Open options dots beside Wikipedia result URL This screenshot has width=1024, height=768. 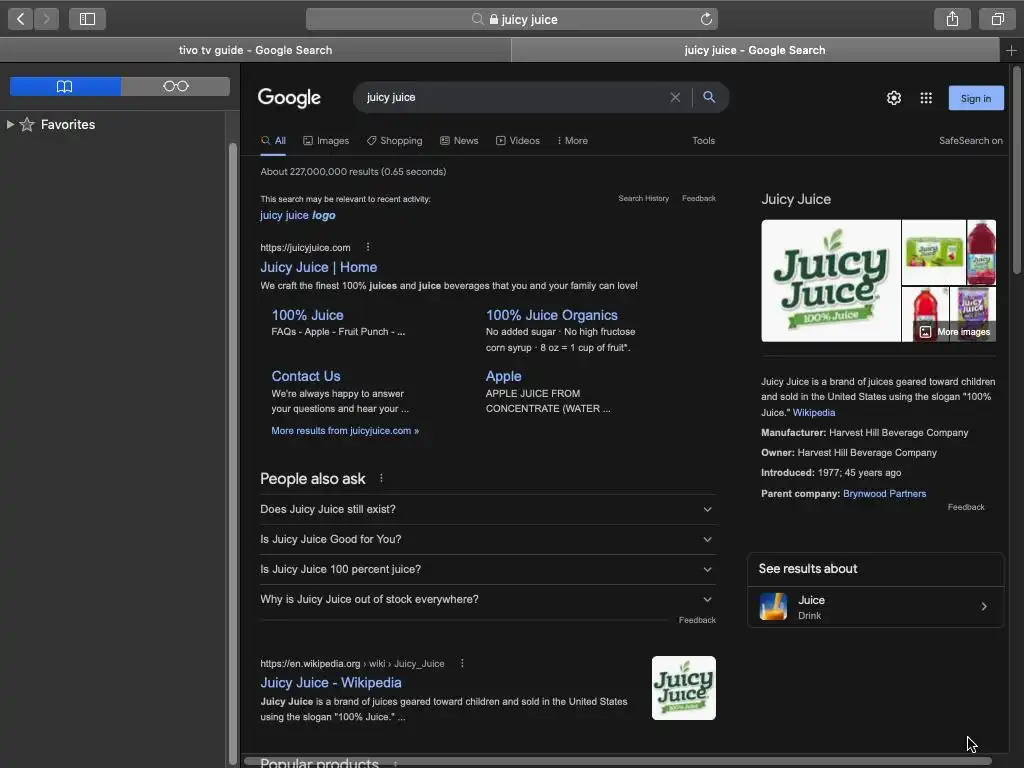point(462,663)
